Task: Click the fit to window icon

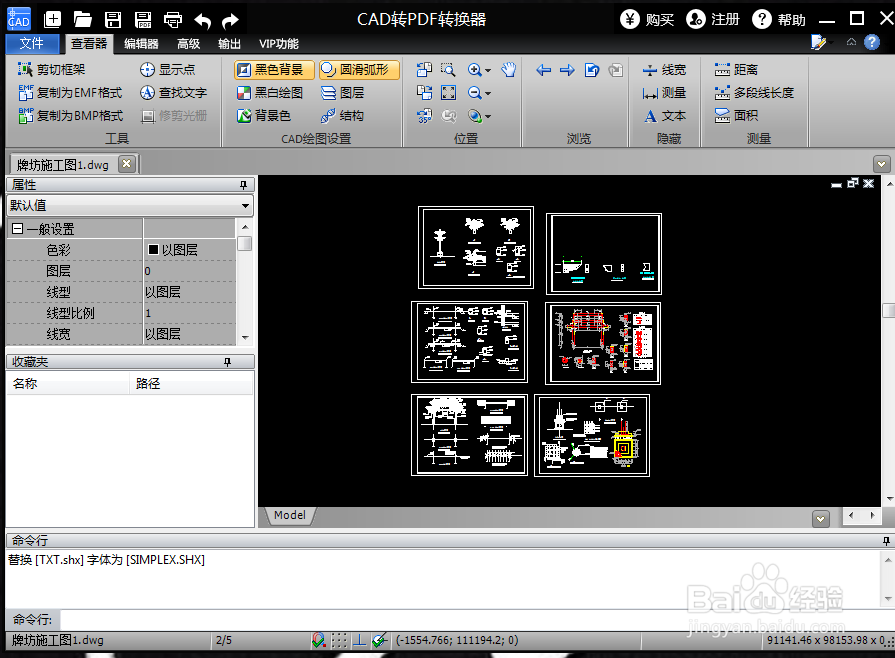Action: pyautogui.click(x=449, y=92)
